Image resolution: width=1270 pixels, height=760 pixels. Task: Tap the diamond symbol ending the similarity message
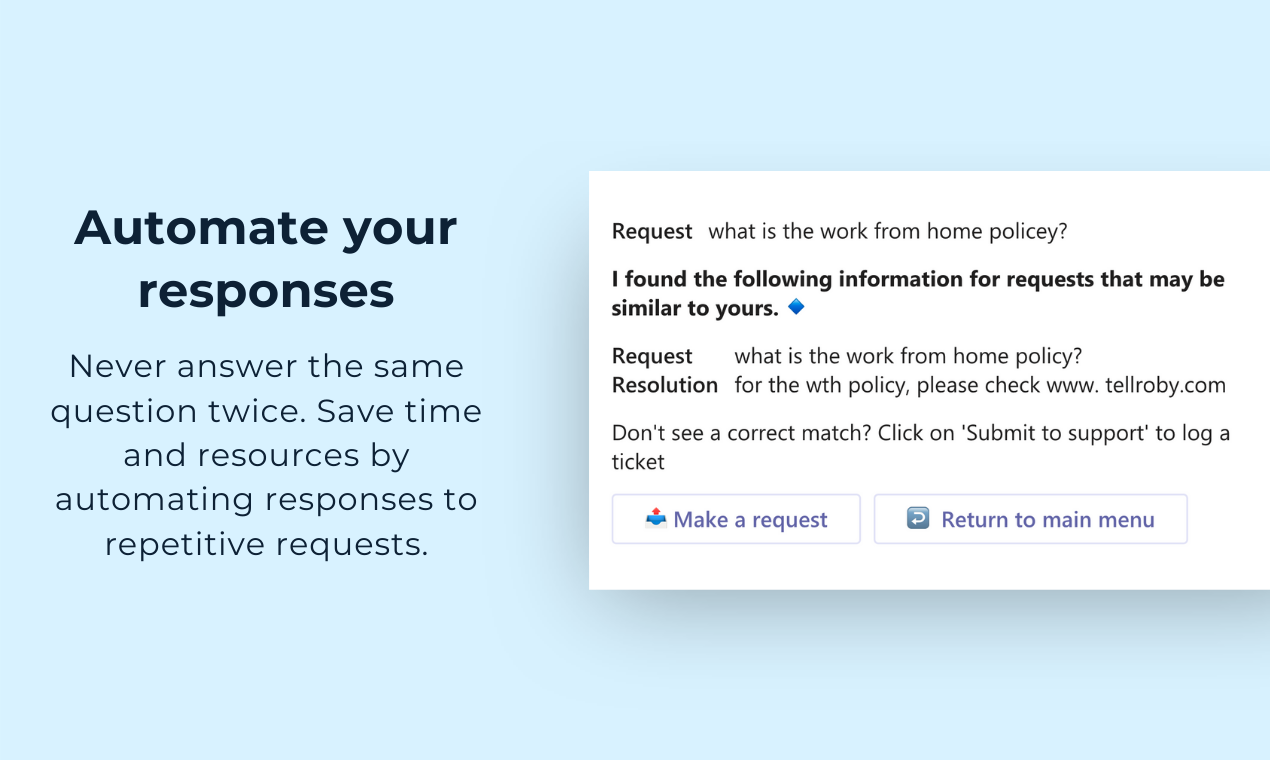pyautogui.click(x=795, y=307)
